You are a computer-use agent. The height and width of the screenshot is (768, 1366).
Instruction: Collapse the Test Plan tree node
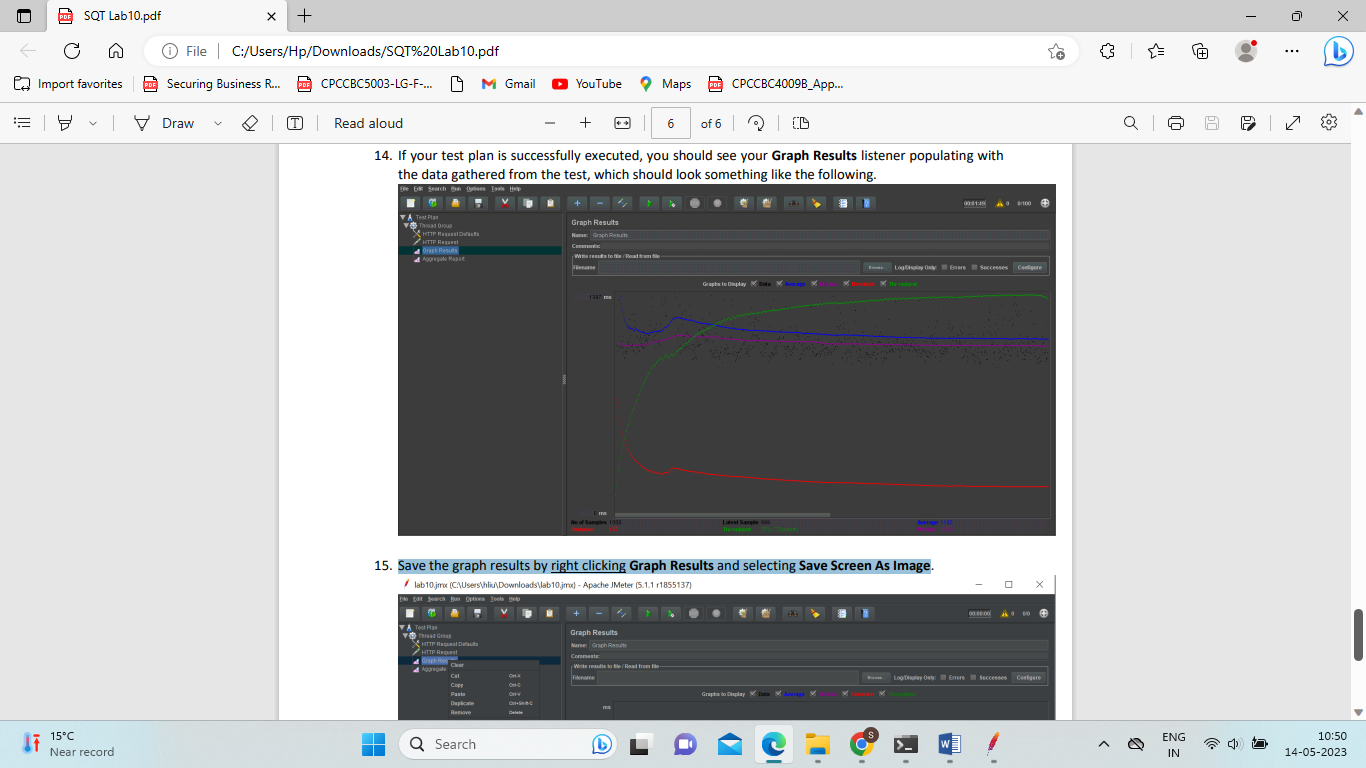[x=402, y=219]
